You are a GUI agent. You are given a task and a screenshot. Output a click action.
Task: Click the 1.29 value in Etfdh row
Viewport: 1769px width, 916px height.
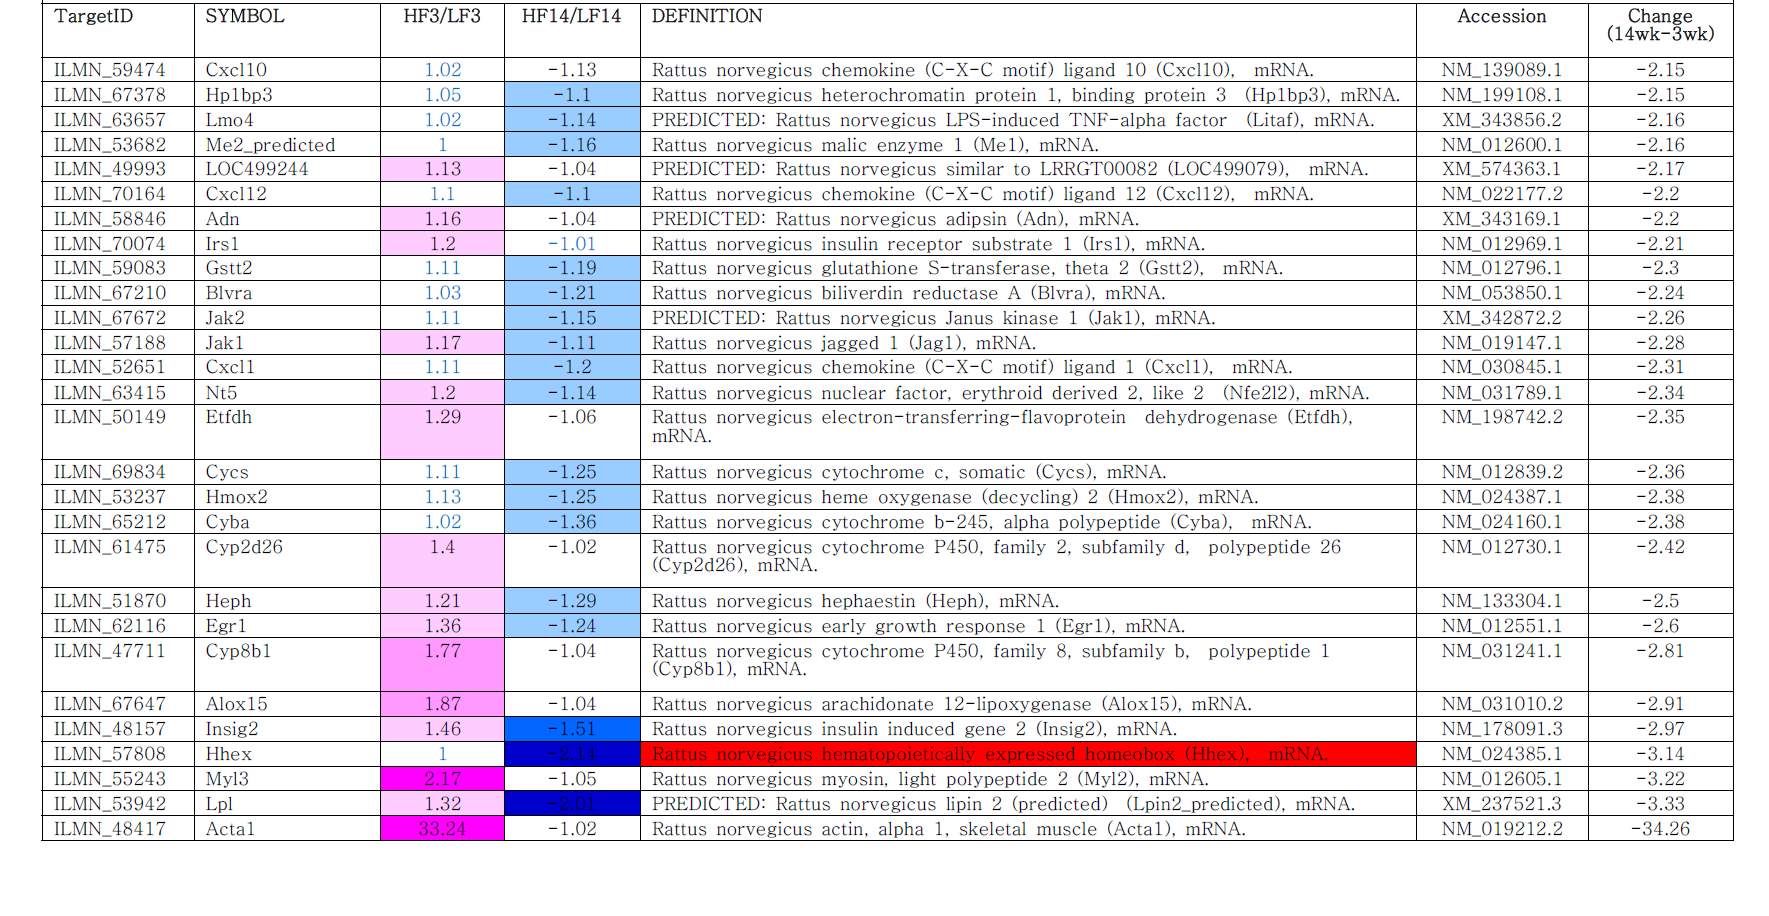pos(442,432)
